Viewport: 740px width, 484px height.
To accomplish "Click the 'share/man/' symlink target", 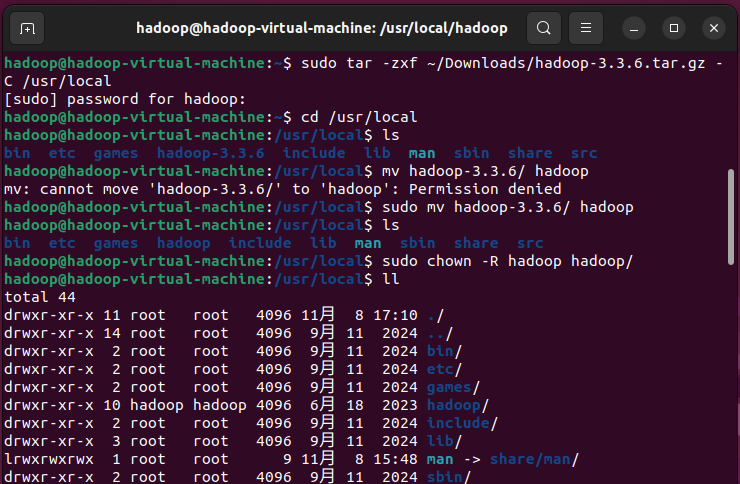I will pos(534,459).
